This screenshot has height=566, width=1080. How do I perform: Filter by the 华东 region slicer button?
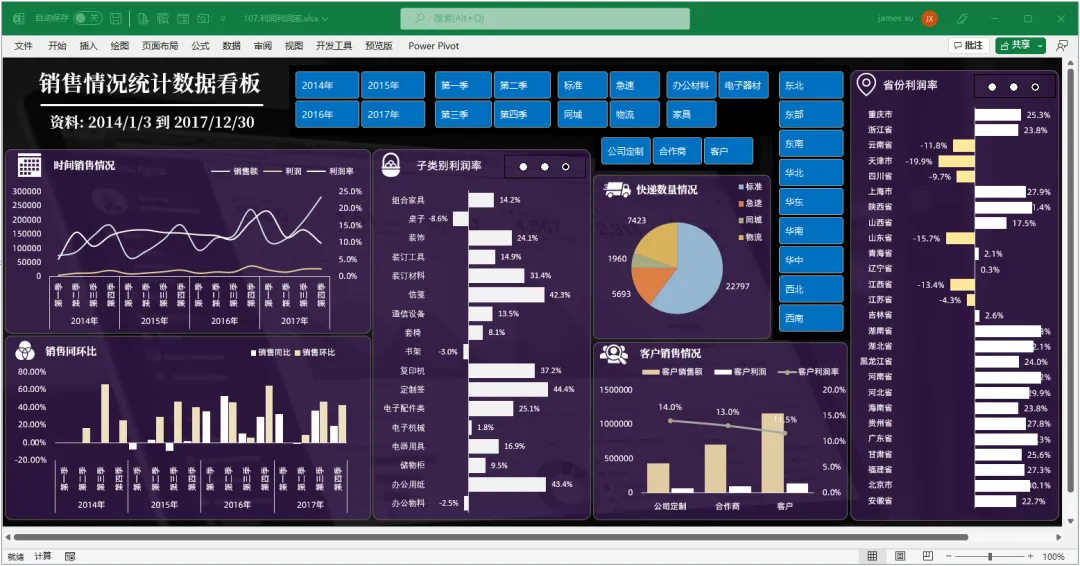pyautogui.click(x=811, y=202)
